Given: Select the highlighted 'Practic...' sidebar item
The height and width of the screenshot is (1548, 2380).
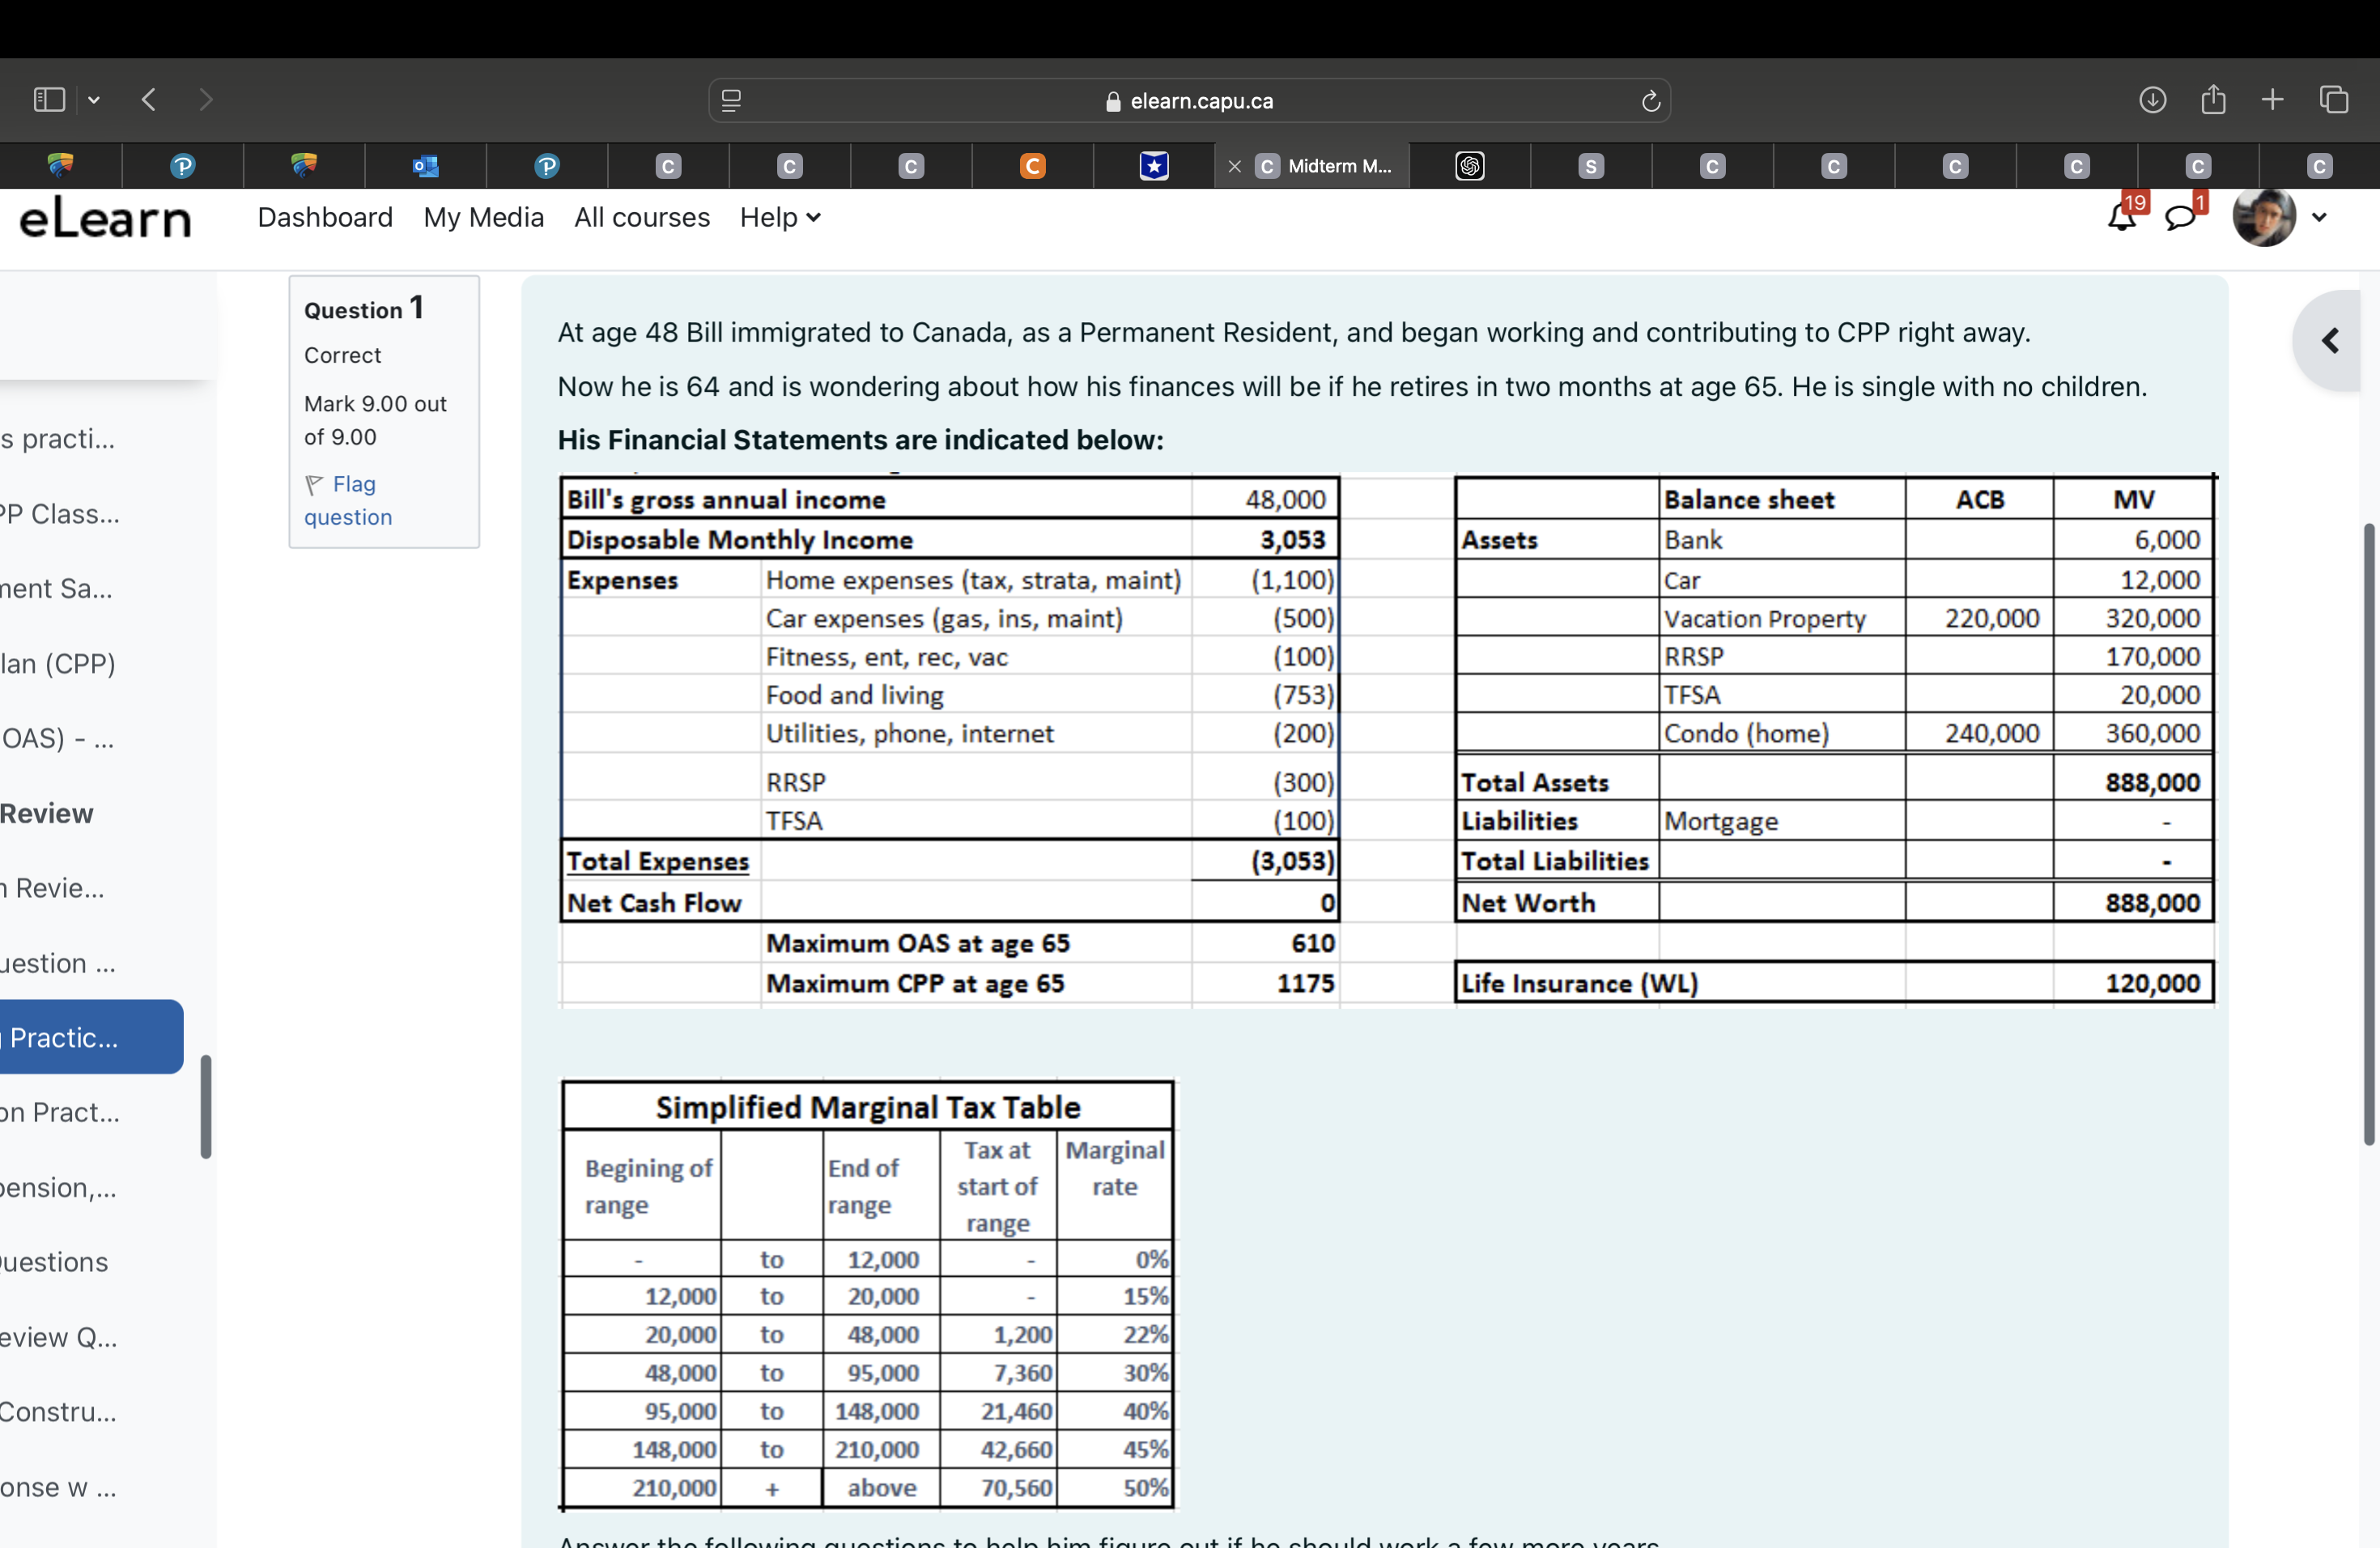Looking at the screenshot, I should [x=90, y=1037].
